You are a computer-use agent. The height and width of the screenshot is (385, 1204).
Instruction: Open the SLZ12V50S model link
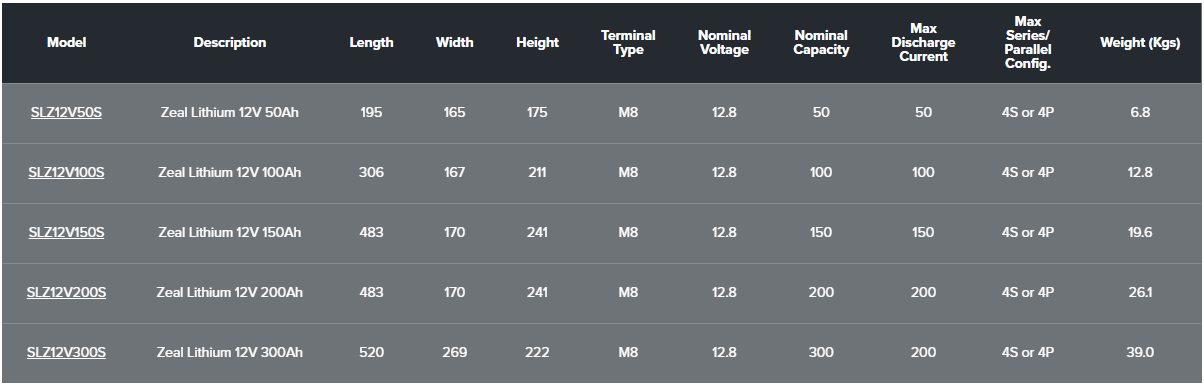click(66, 113)
